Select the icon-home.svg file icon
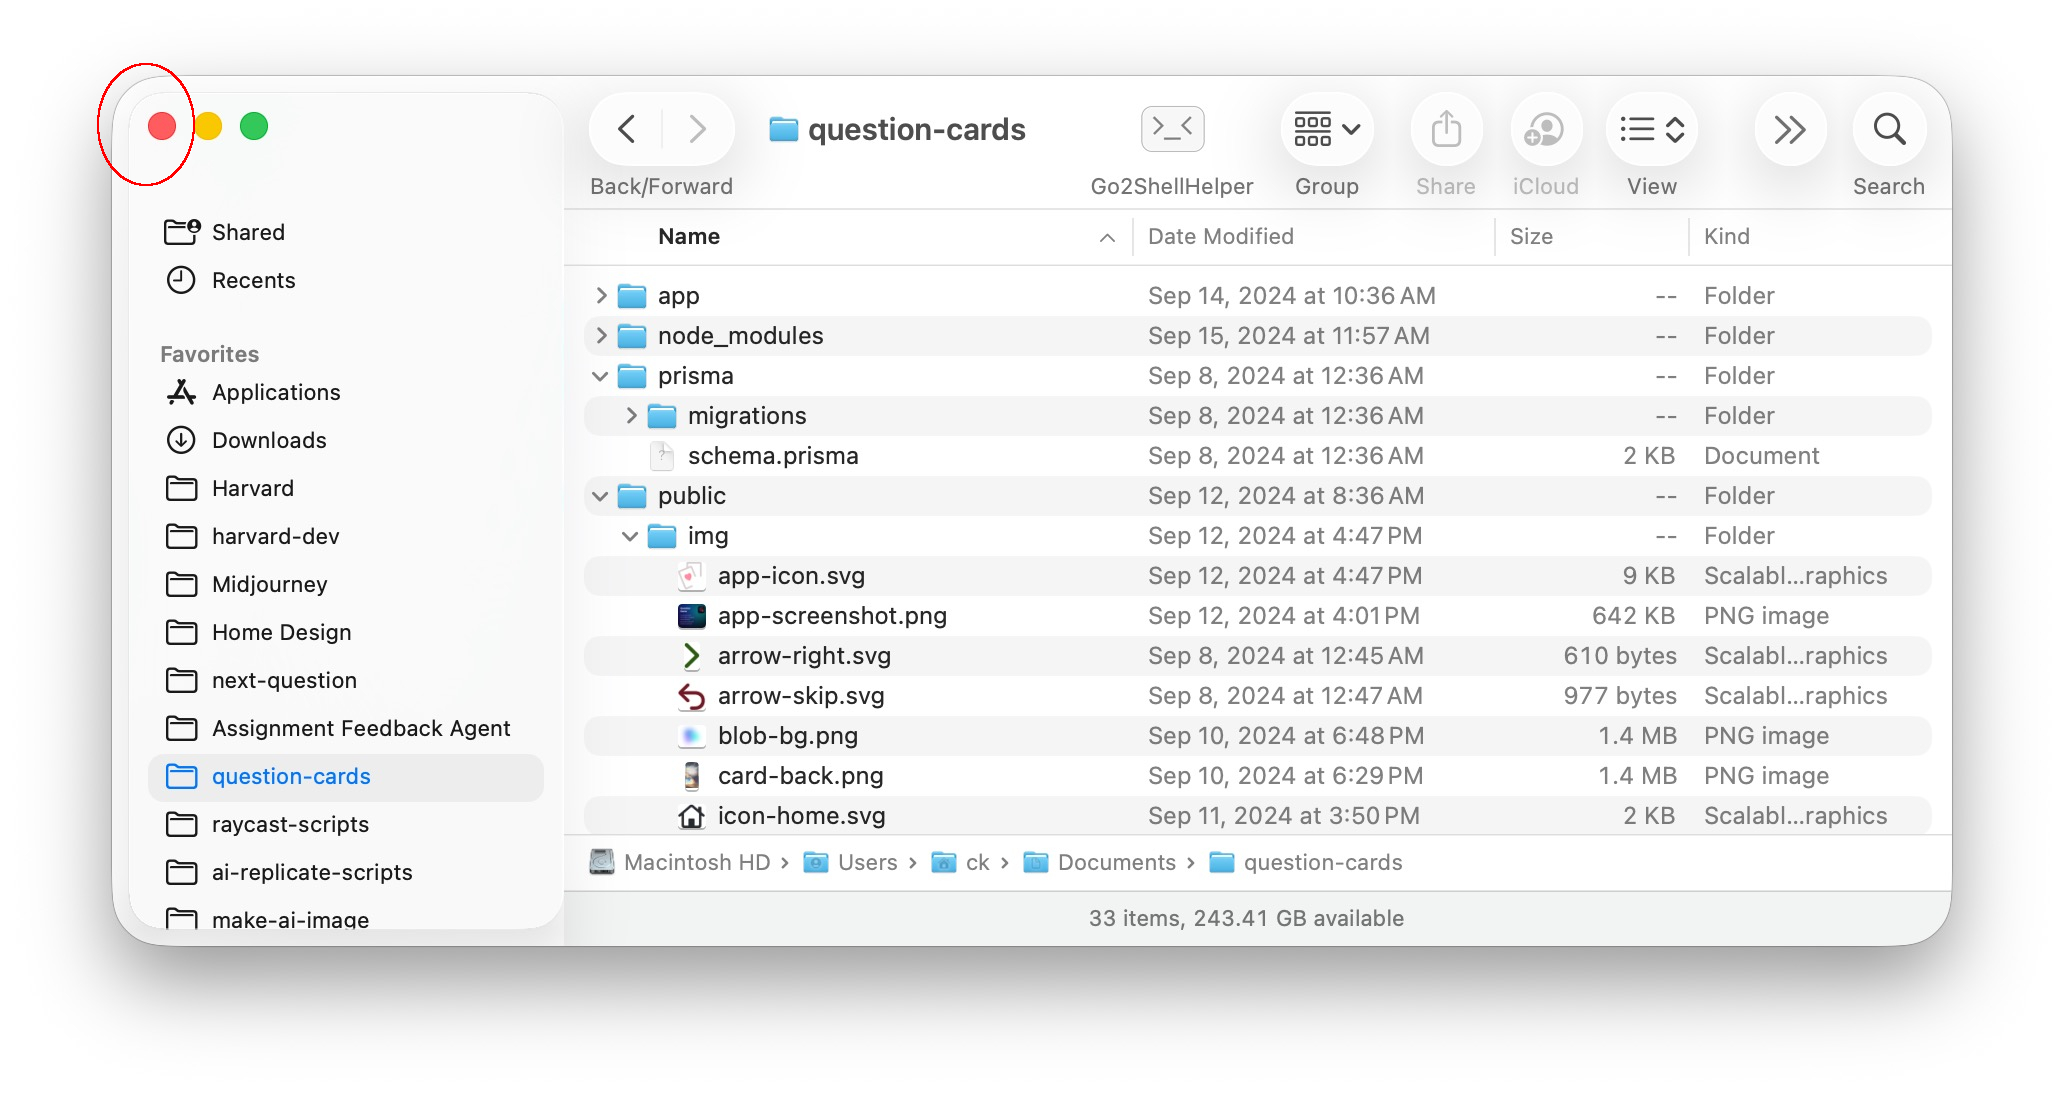This screenshot has height=1094, width=2064. pos(691,816)
